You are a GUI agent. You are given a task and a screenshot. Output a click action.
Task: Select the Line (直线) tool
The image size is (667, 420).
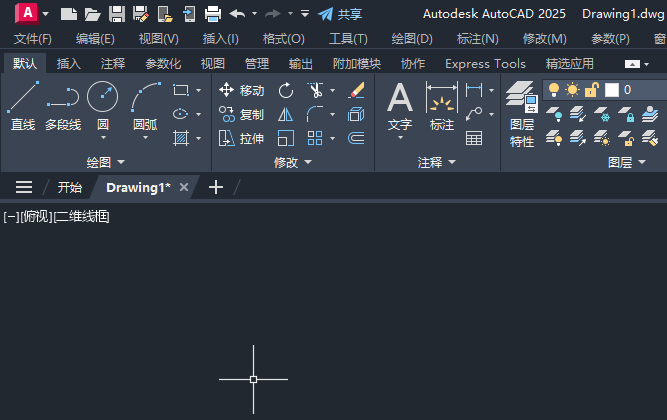point(23,106)
